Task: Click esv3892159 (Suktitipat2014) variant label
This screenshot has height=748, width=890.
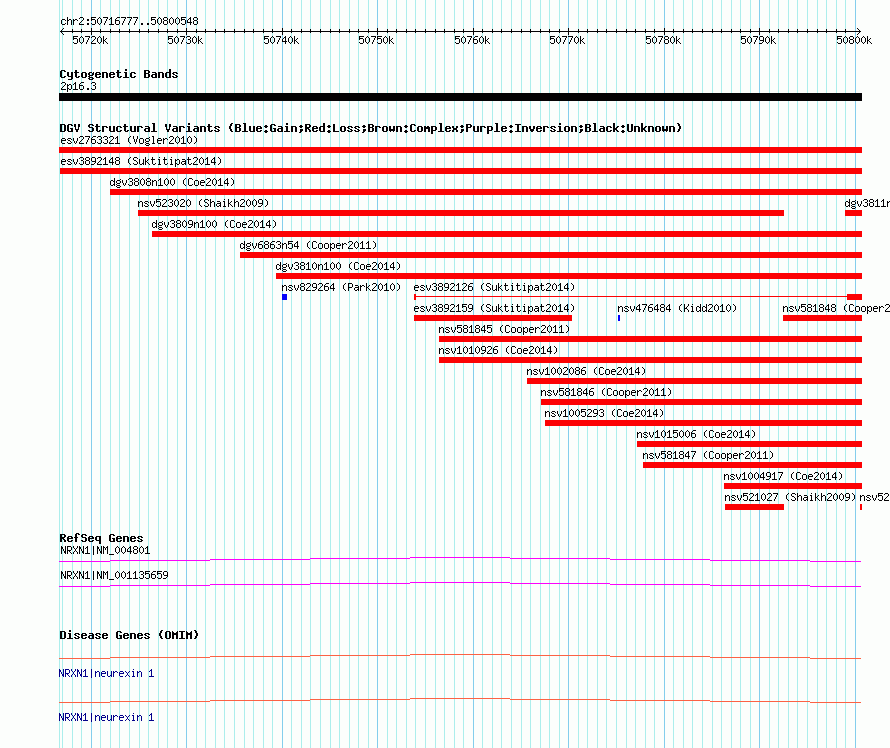Action: coord(494,308)
